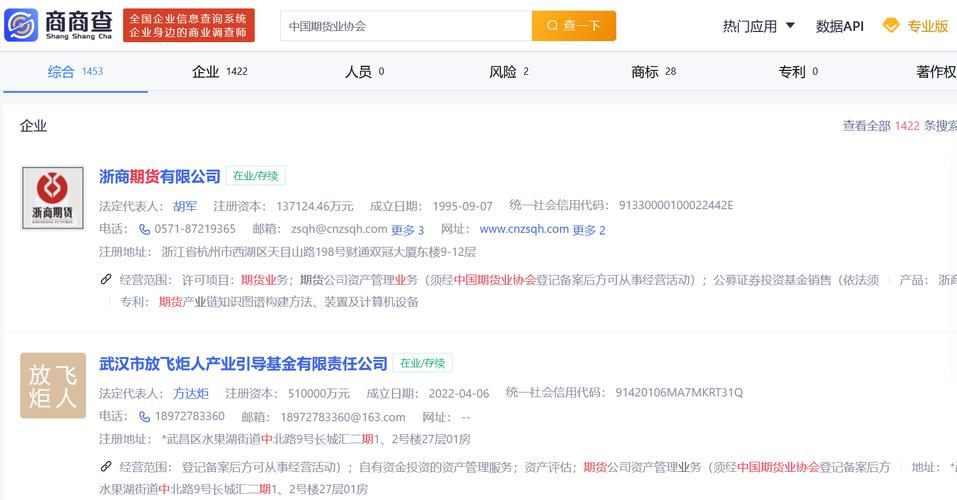The width and height of the screenshot is (957, 500).
Task: Switch to the 专利 0 tab
Action: click(x=798, y=71)
